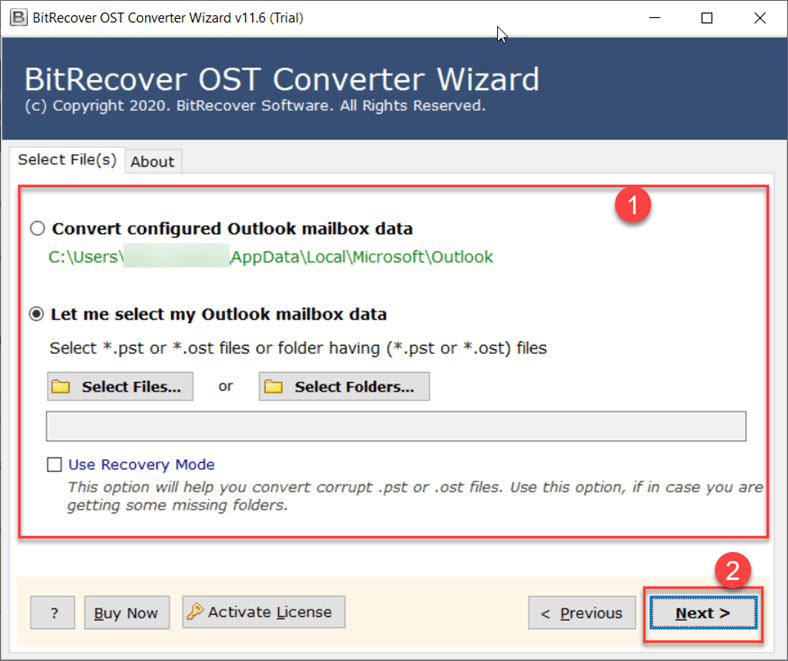
Task: Click the Copyright 2020 BitRecover Software line
Action: click(x=255, y=106)
